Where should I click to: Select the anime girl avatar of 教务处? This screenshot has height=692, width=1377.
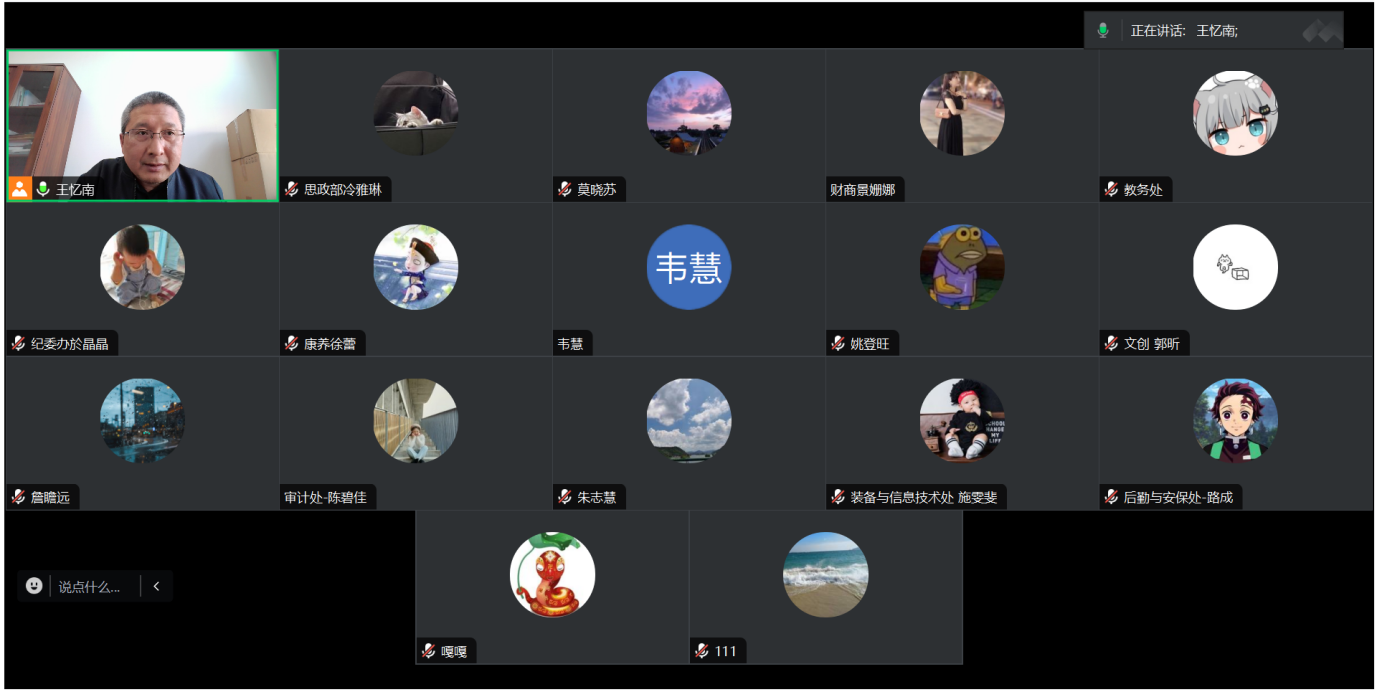point(1235,113)
